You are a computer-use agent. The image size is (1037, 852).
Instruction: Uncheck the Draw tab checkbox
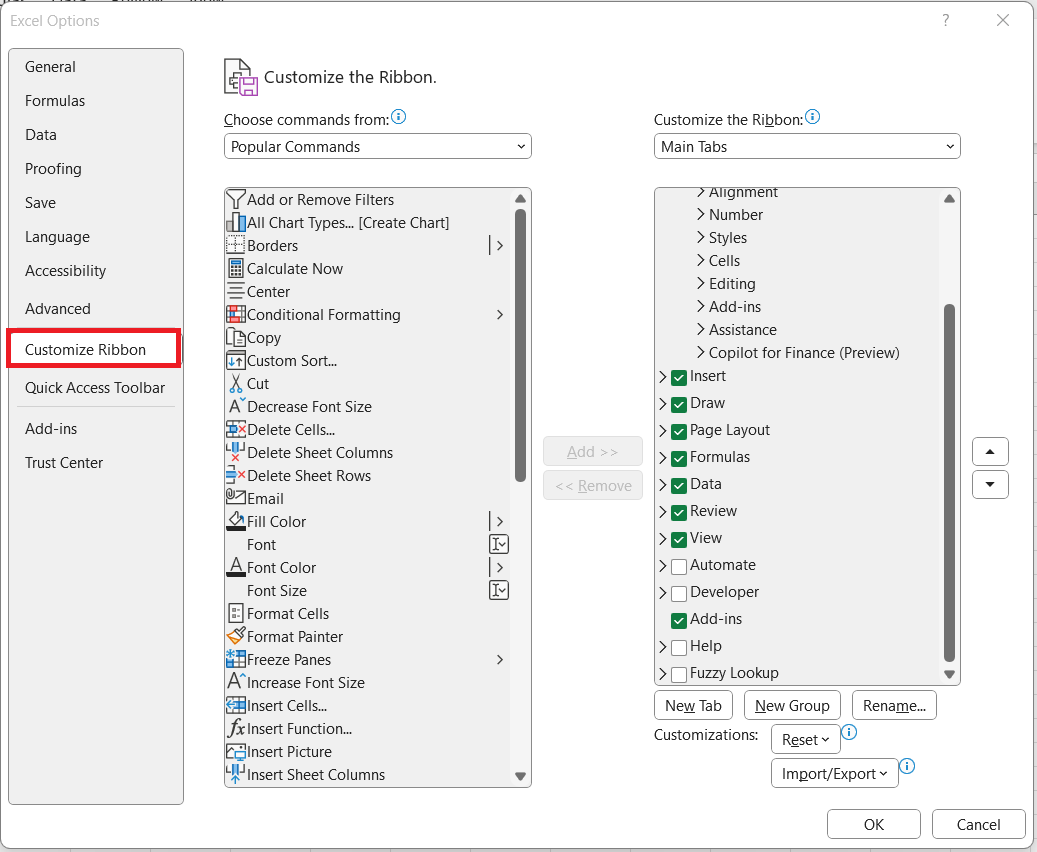(x=679, y=404)
